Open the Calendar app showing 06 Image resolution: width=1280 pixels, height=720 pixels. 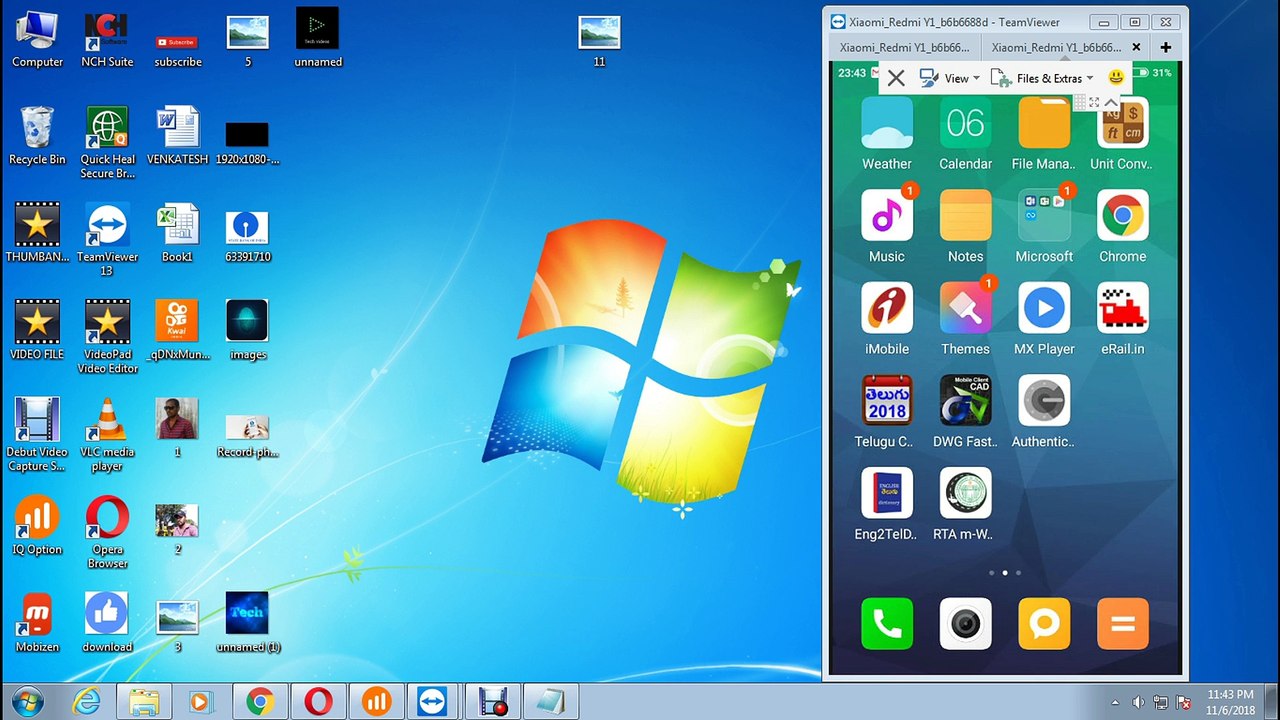tap(965, 124)
